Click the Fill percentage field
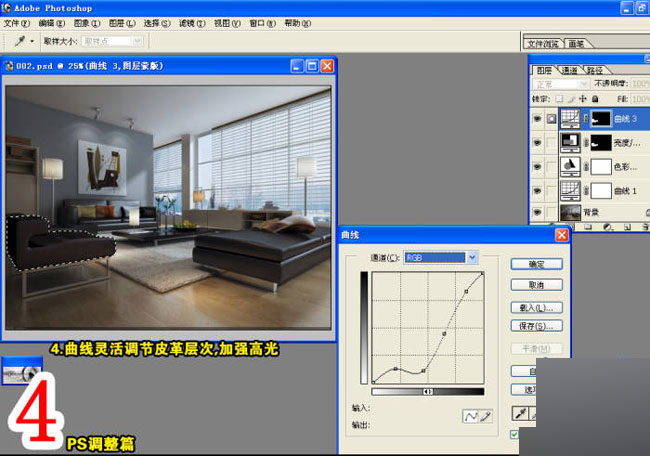Screen dimensions: 650x456 (640, 99)
